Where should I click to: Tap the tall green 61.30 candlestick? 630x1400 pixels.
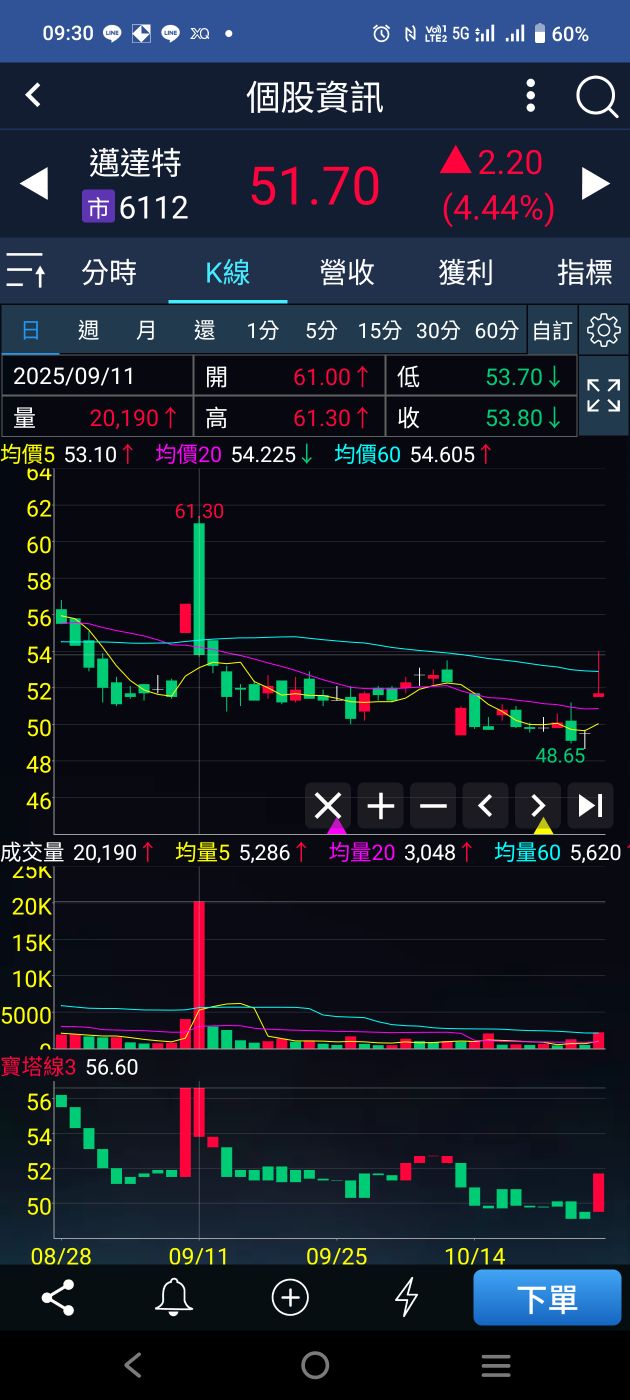click(199, 588)
